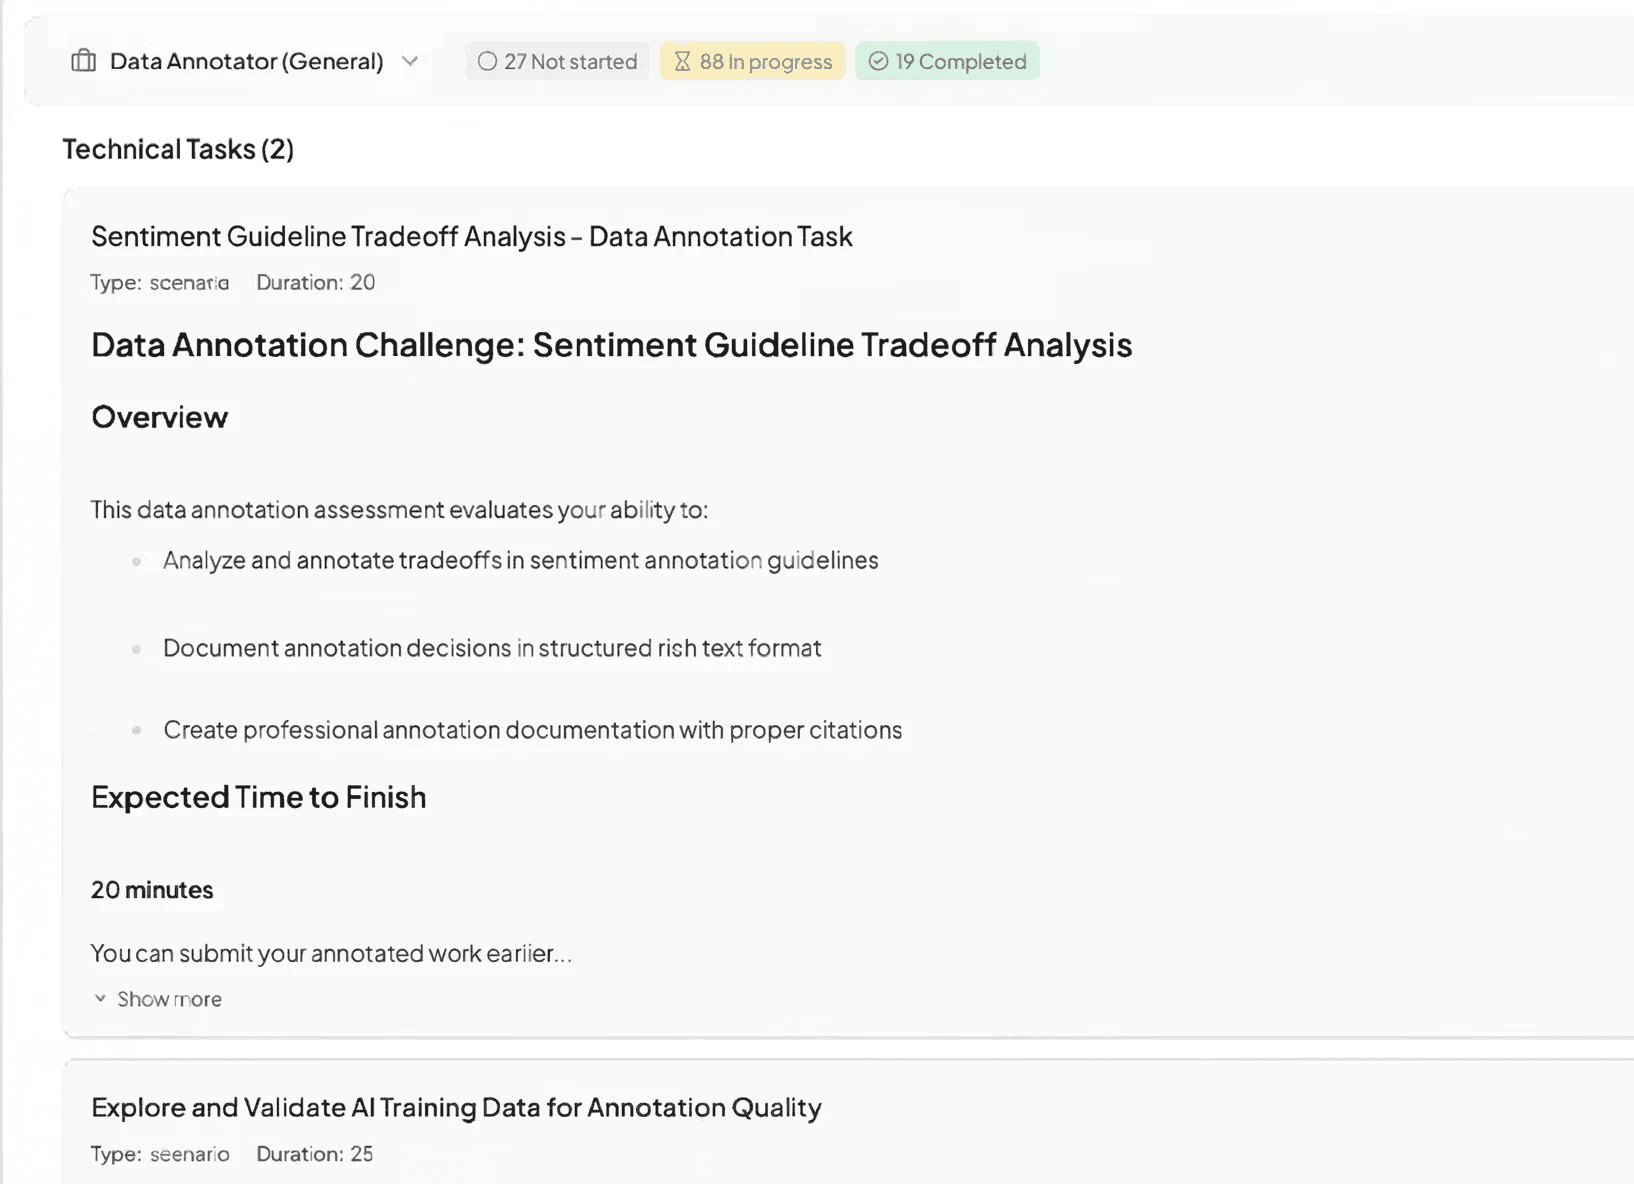
Task: Open Explore and Validate AI Training Data task
Action: pyautogui.click(x=456, y=1108)
